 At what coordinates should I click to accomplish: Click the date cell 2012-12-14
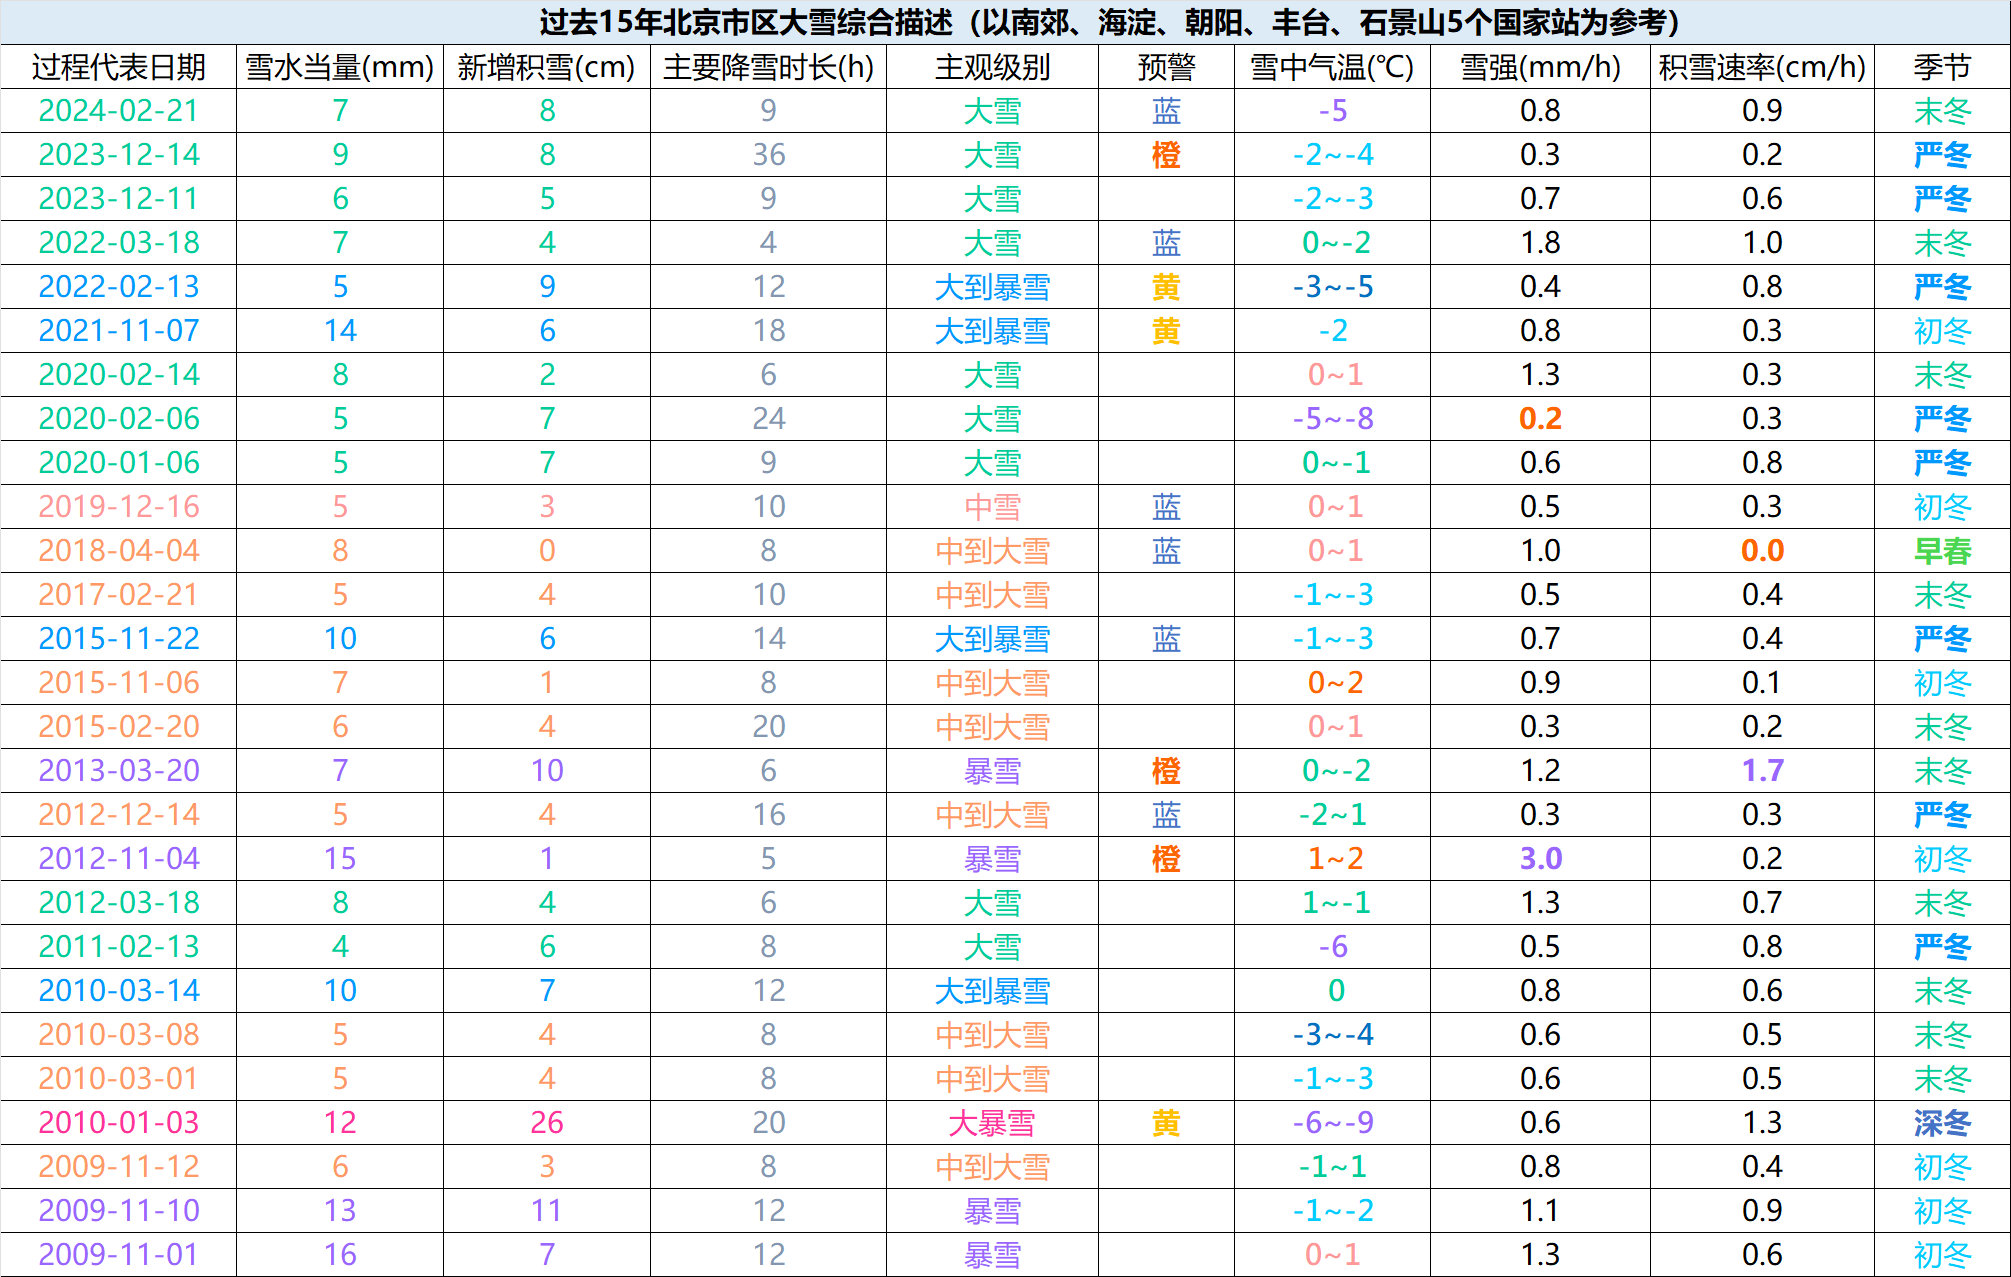(x=119, y=815)
